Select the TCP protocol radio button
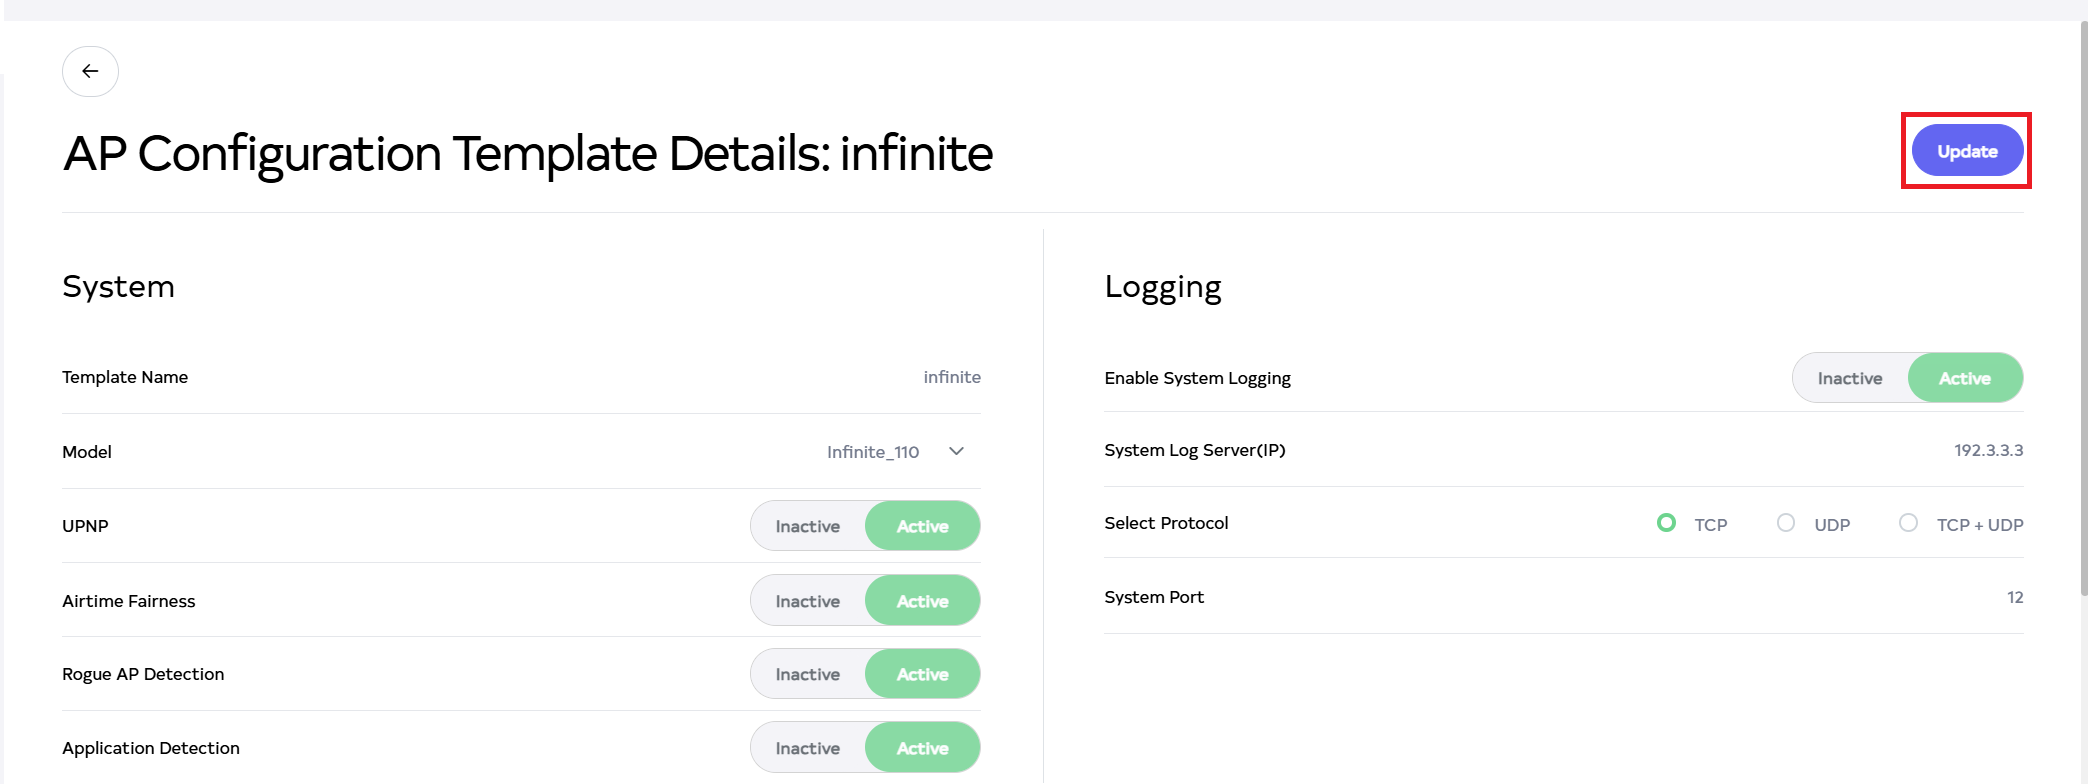 tap(1666, 523)
